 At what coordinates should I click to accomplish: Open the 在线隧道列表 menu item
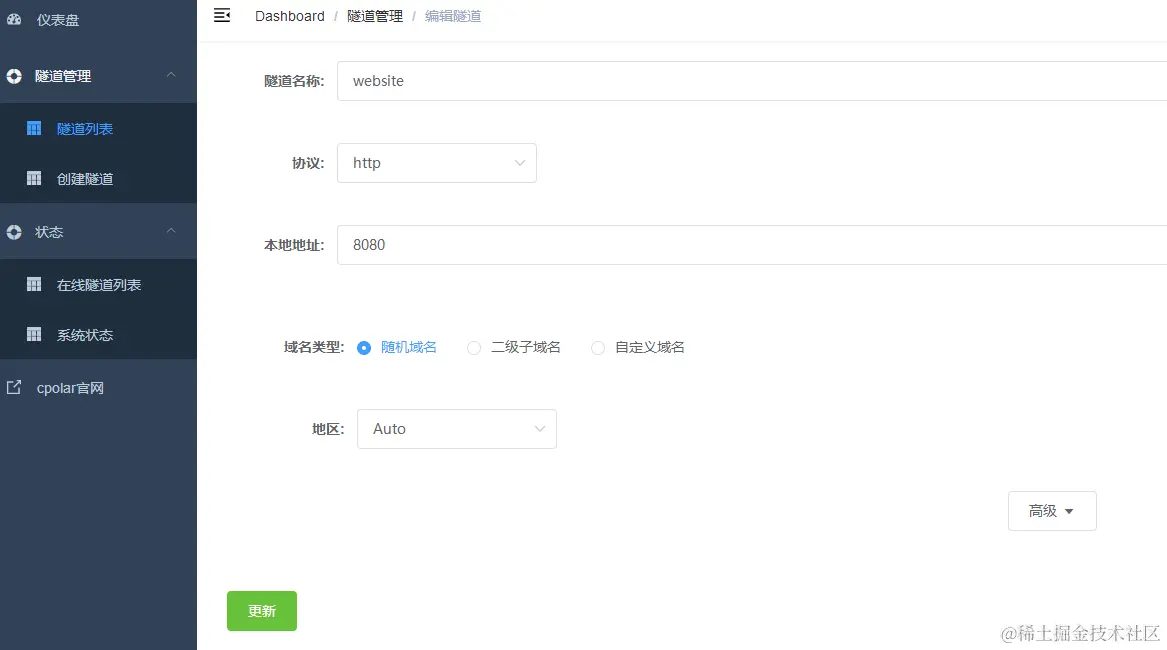98,284
